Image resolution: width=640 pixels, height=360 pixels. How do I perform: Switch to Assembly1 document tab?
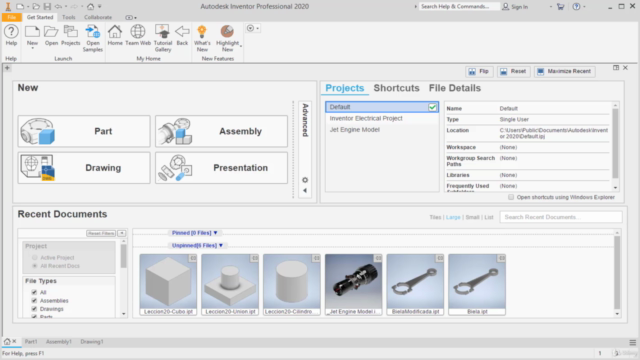[x=59, y=342]
